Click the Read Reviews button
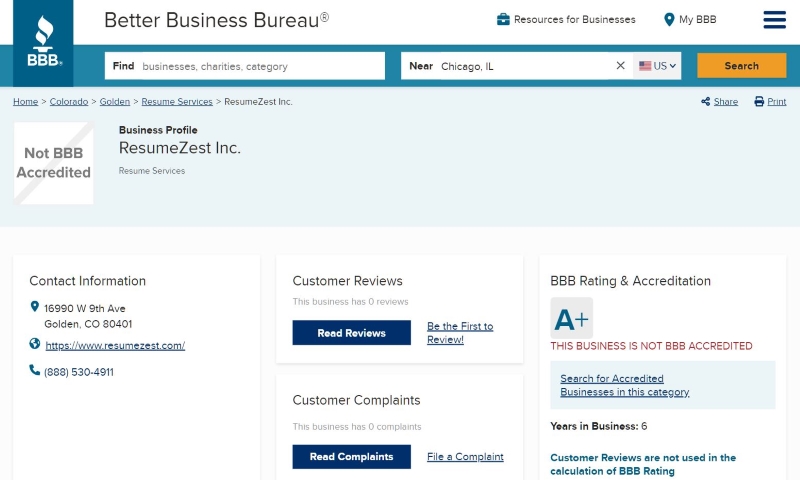This screenshot has height=480, width=800. 352,333
